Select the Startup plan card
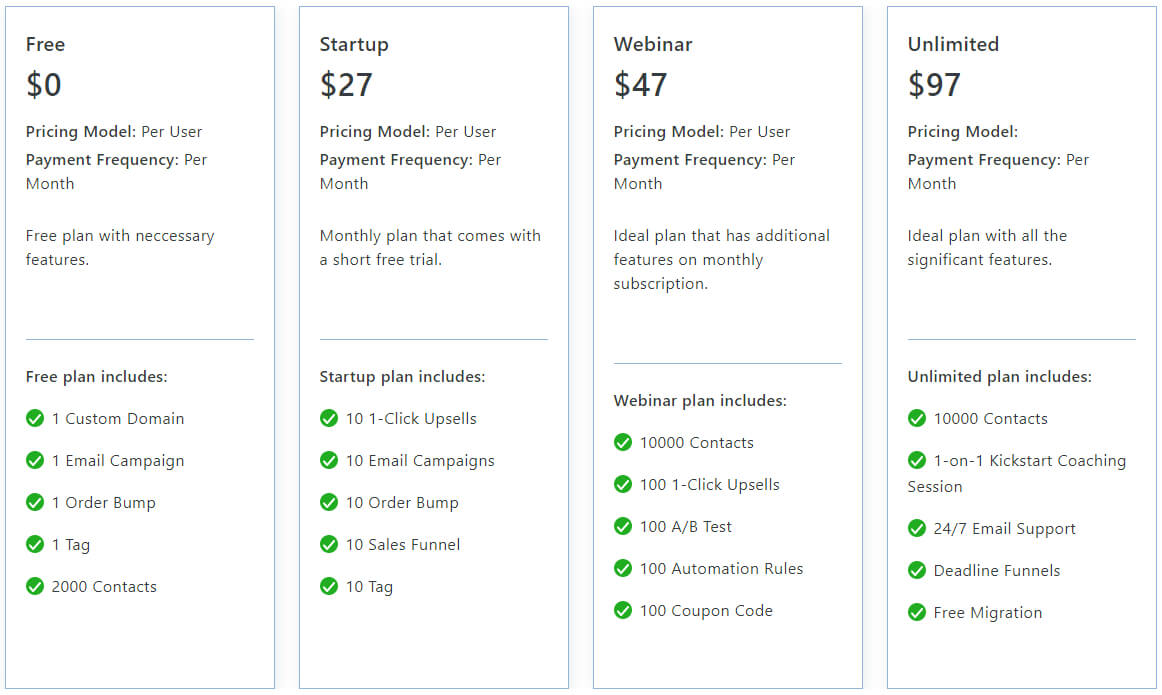1162x695 pixels. click(x=433, y=347)
